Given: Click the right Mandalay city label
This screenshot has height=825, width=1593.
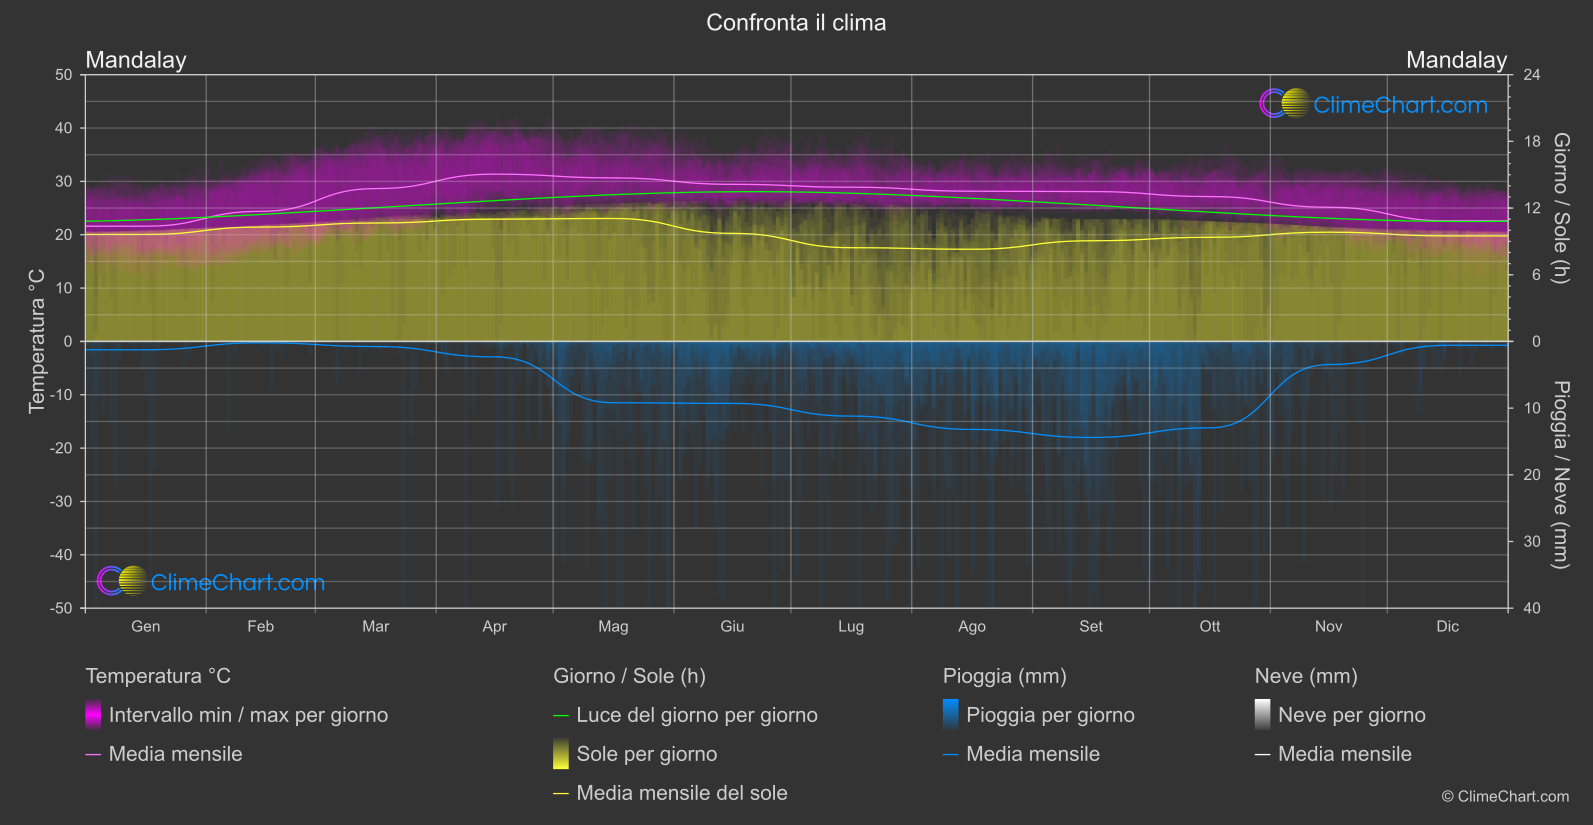Looking at the screenshot, I should (1456, 60).
